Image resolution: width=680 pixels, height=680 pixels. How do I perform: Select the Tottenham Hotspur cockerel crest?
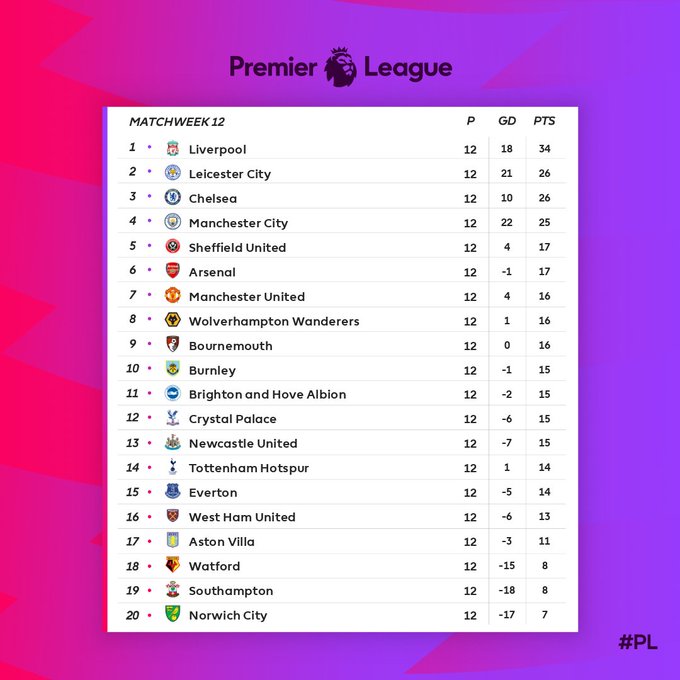tap(173, 467)
